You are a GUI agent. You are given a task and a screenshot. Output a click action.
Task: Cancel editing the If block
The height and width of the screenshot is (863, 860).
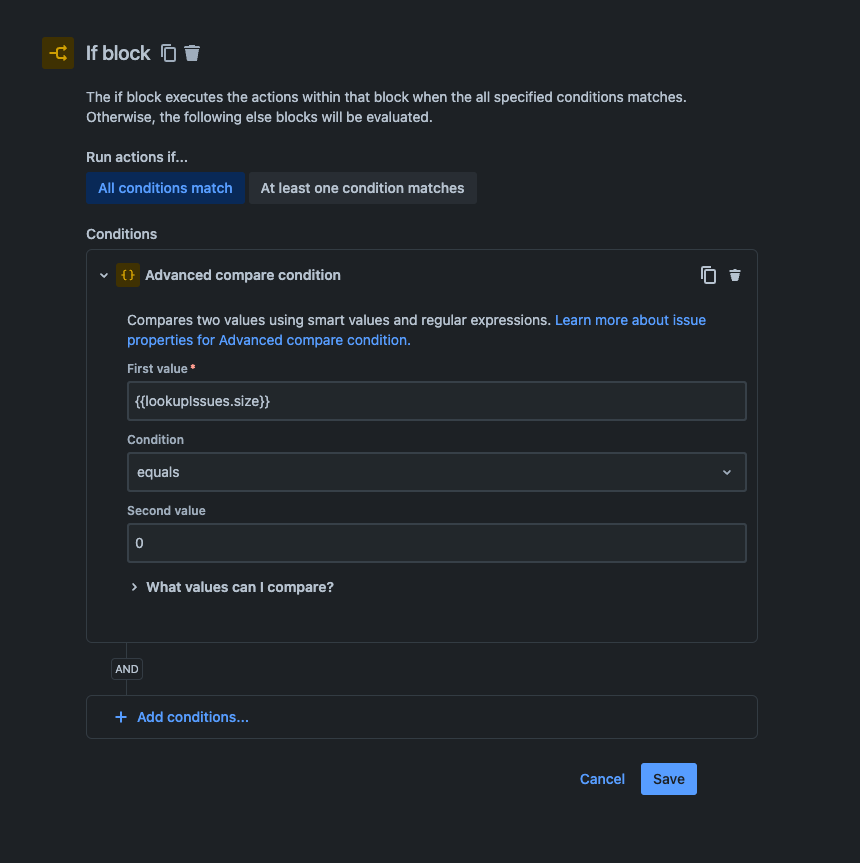click(x=602, y=779)
